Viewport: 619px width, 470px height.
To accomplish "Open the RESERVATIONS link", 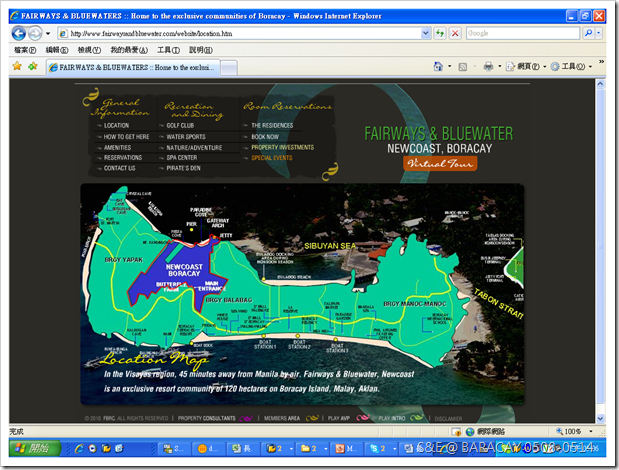I will point(123,157).
